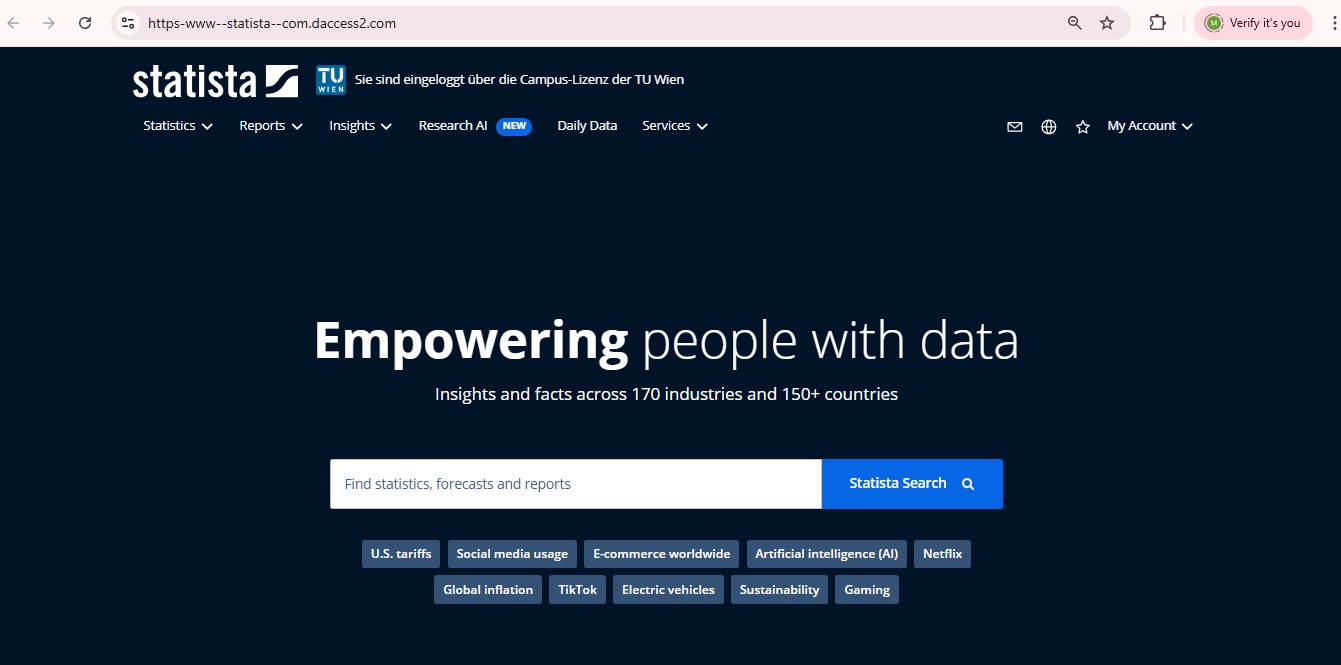Viewport: 1341px width, 665px height.
Task: Select the Electric vehicles tag
Action: tap(668, 590)
